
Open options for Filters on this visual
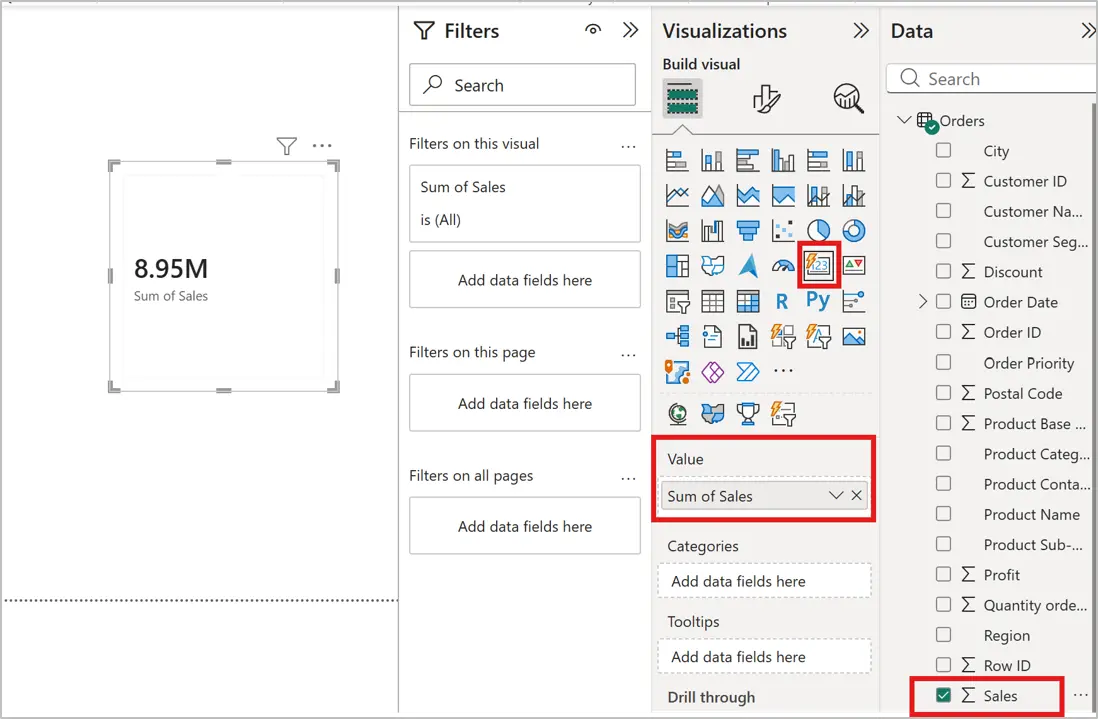click(x=628, y=146)
